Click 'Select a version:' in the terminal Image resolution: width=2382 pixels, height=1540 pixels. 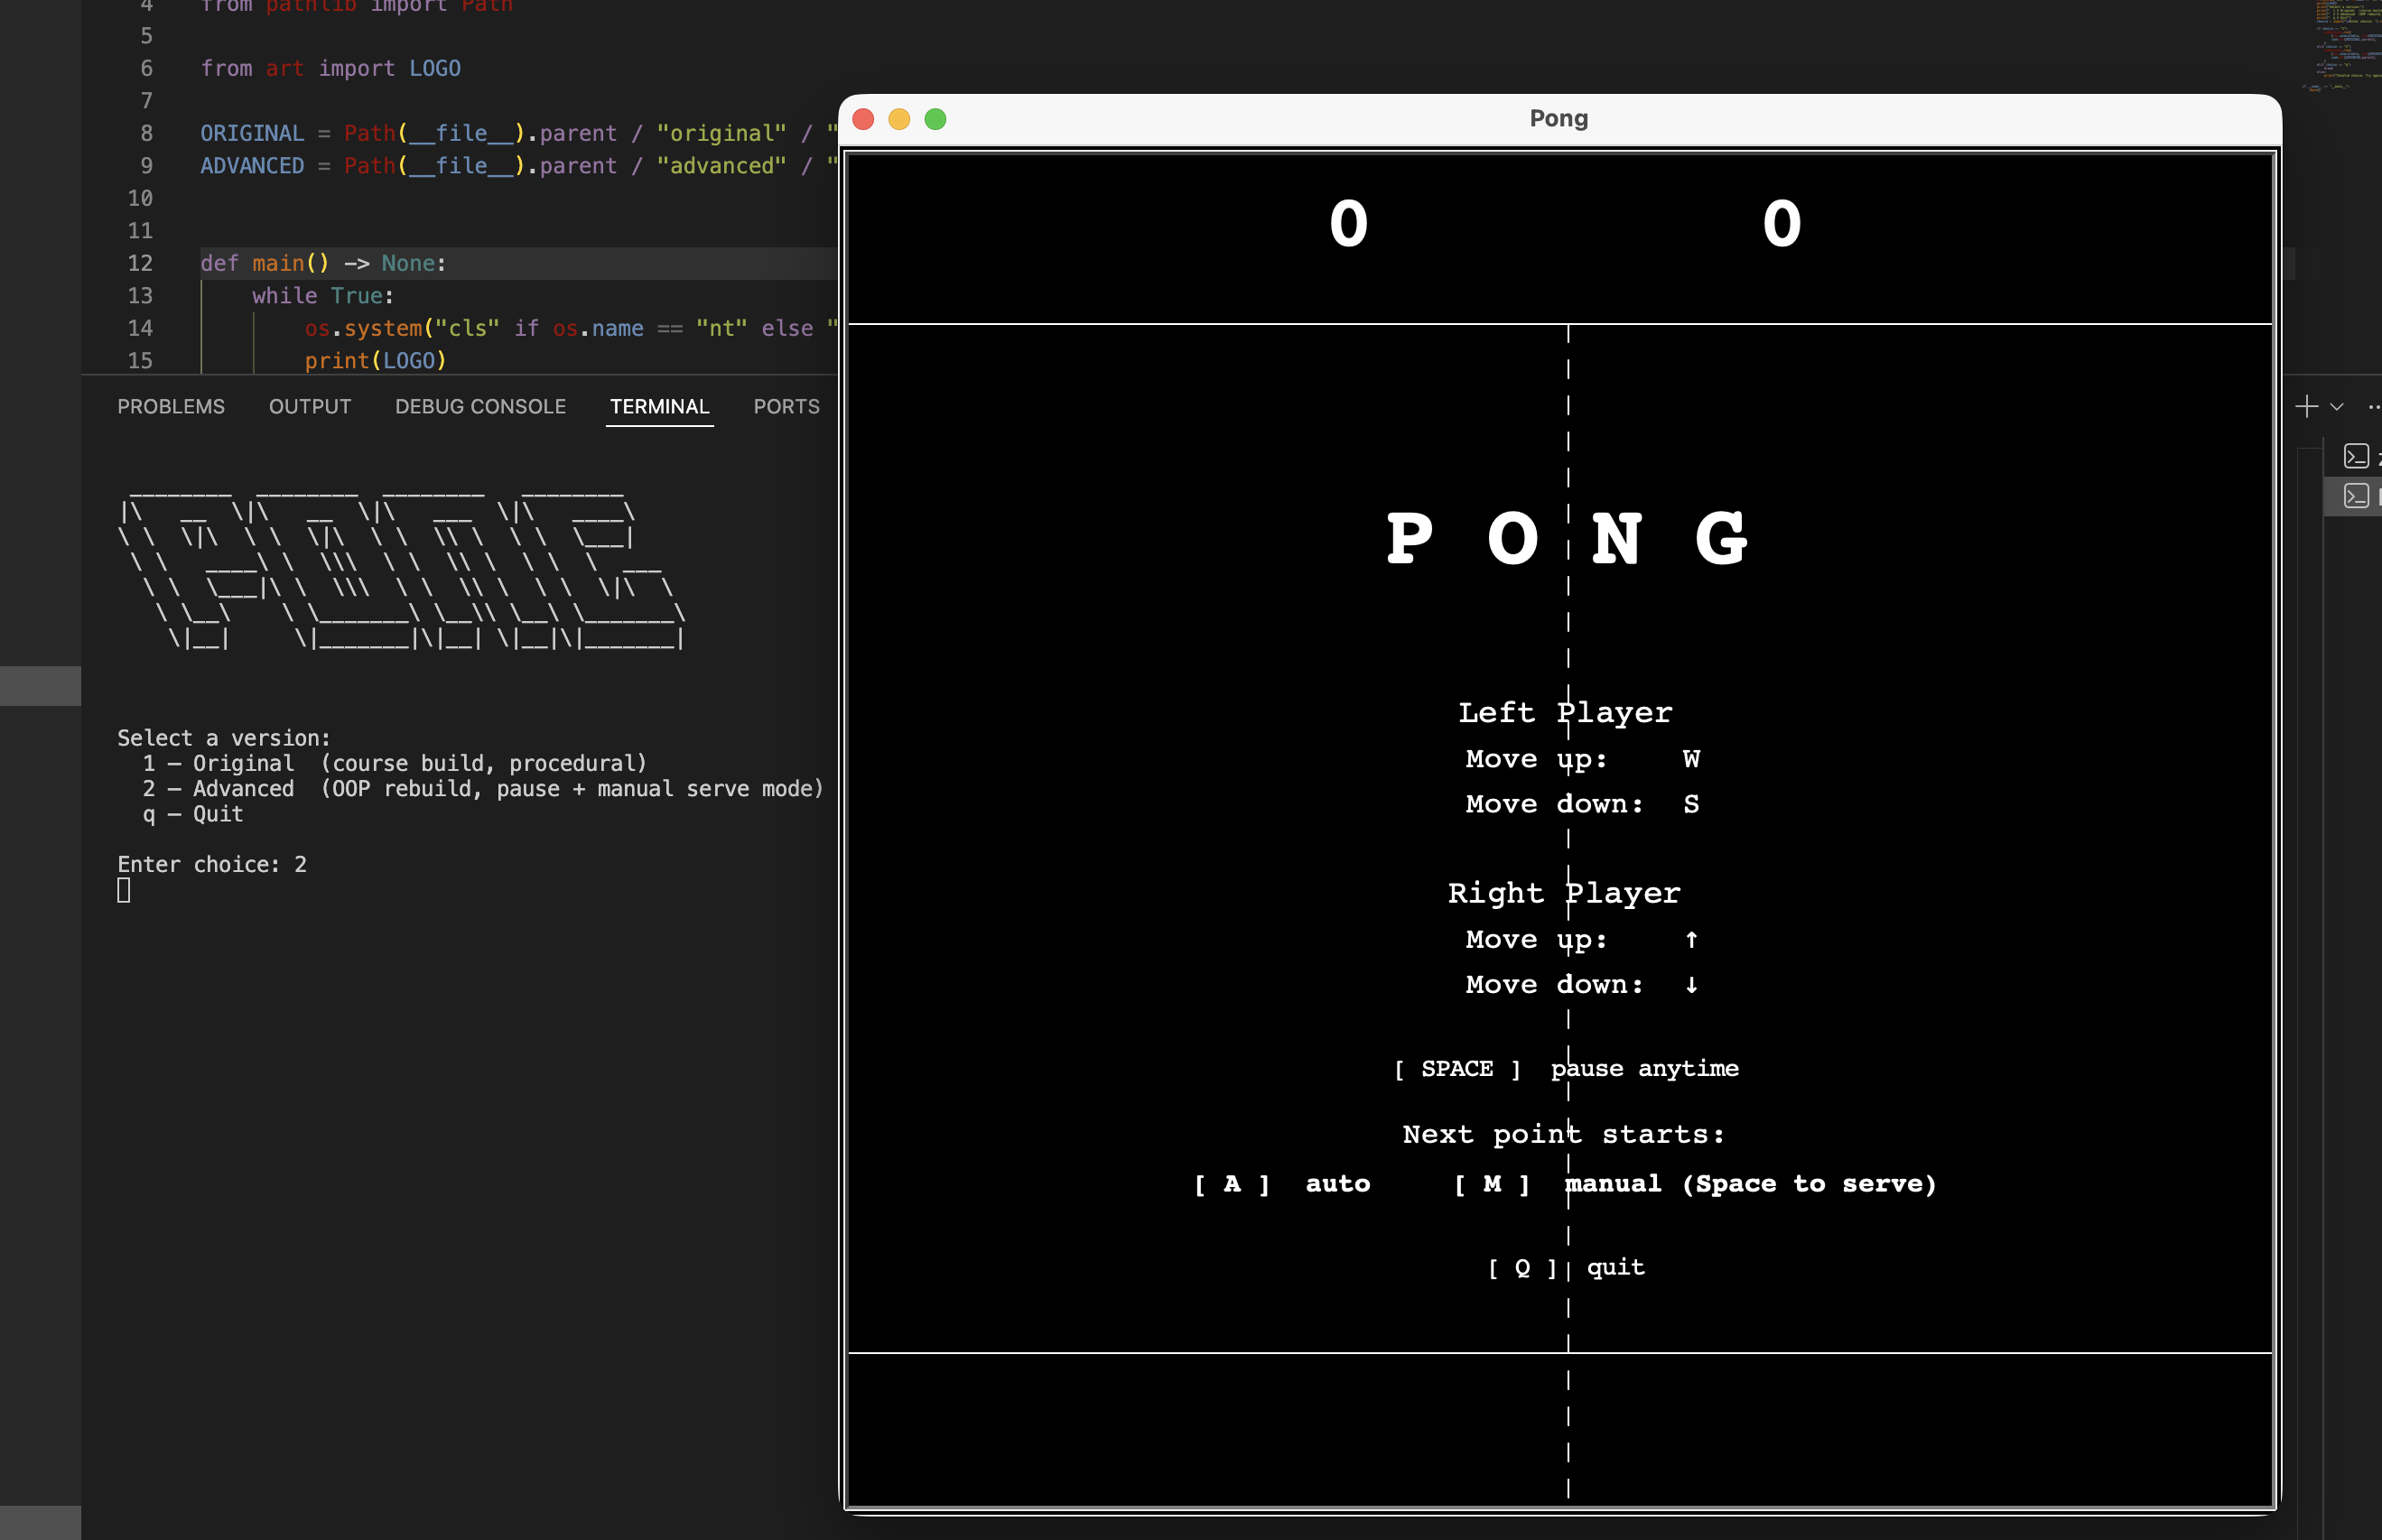point(224,738)
